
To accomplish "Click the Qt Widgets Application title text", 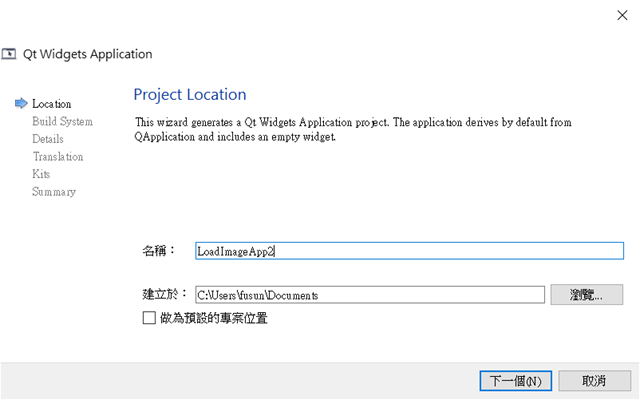I will (x=87, y=54).
